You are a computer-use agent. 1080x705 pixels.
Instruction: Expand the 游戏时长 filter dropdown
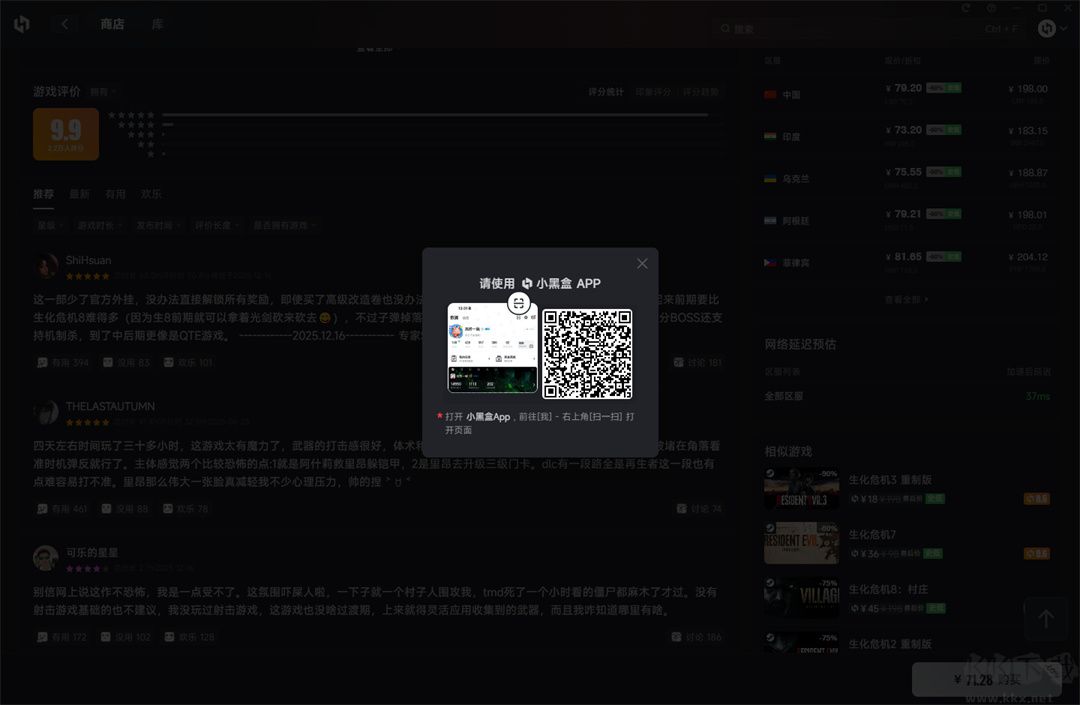tap(100, 225)
